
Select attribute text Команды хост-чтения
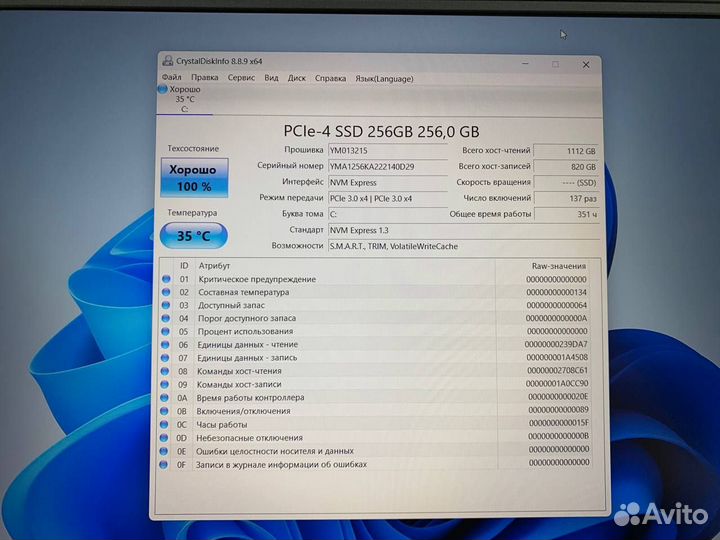point(239,371)
